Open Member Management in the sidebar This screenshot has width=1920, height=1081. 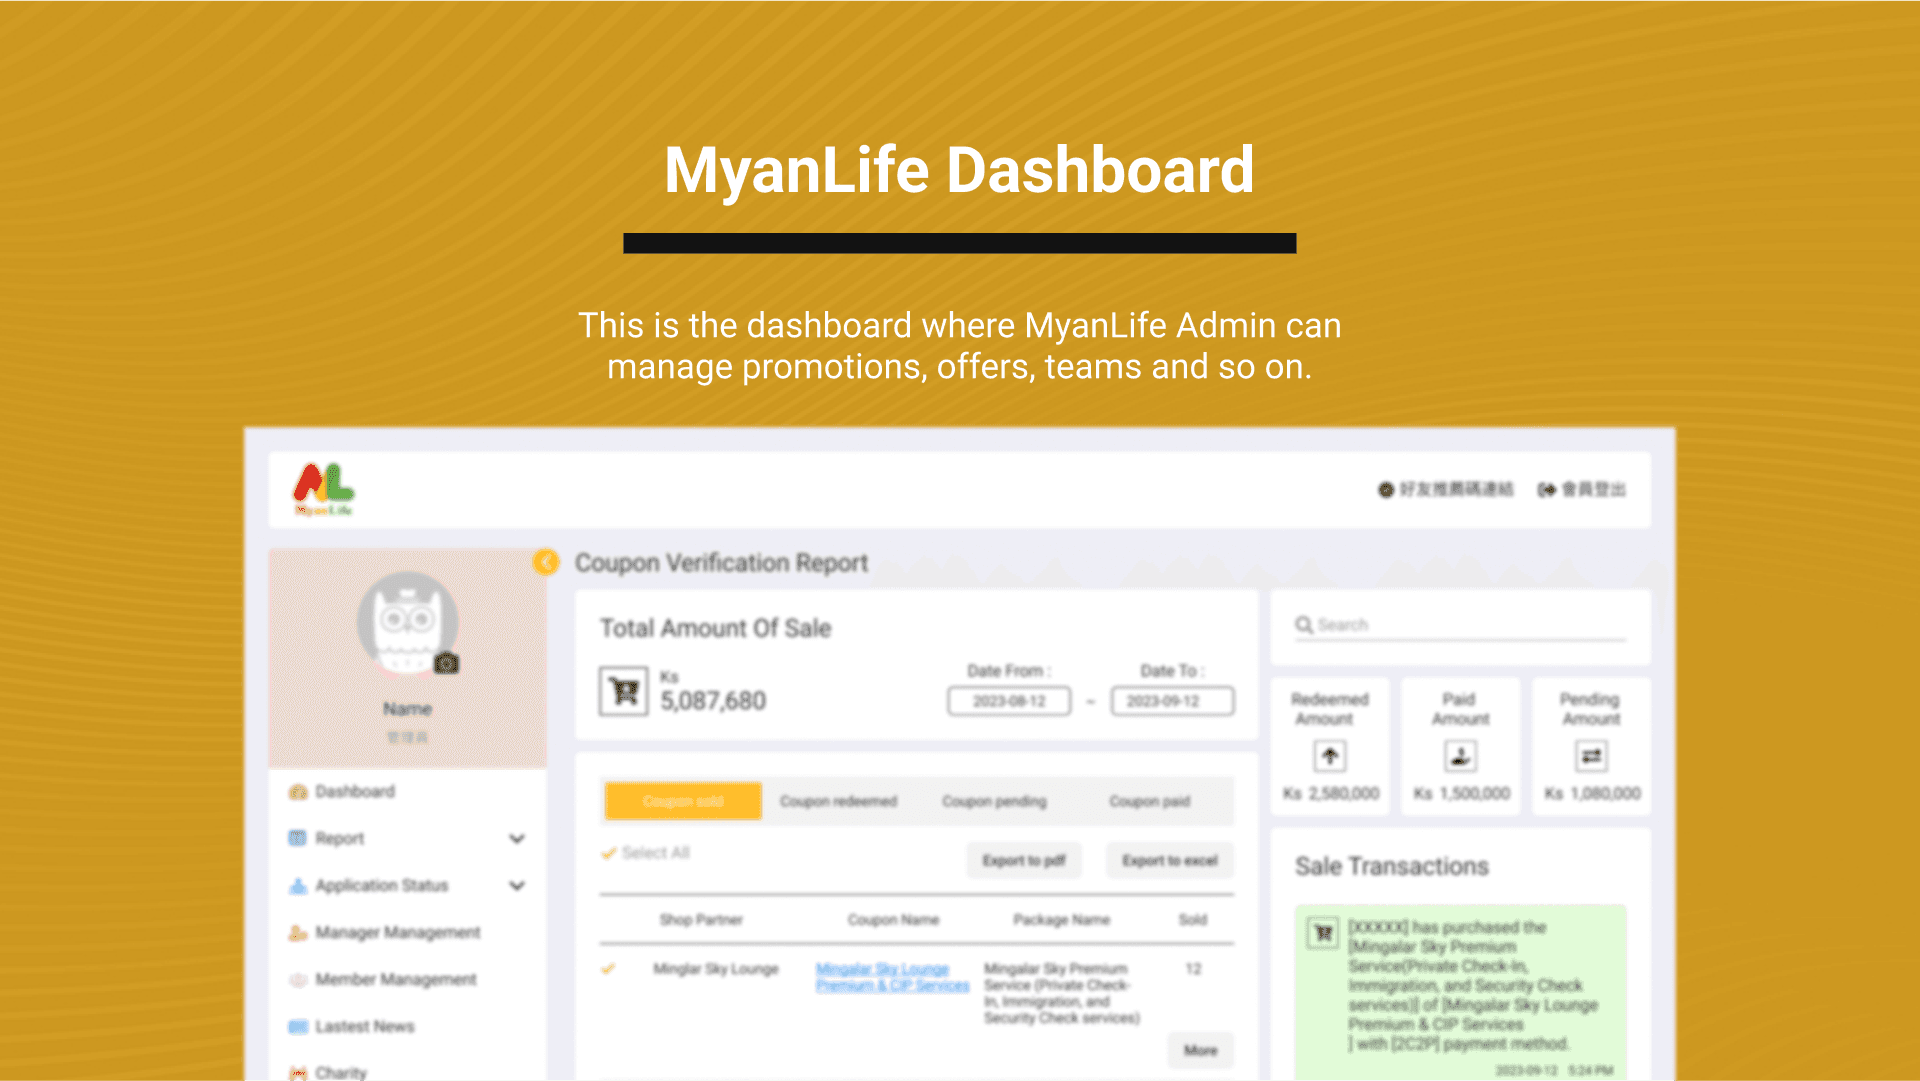pyautogui.click(x=396, y=979)
